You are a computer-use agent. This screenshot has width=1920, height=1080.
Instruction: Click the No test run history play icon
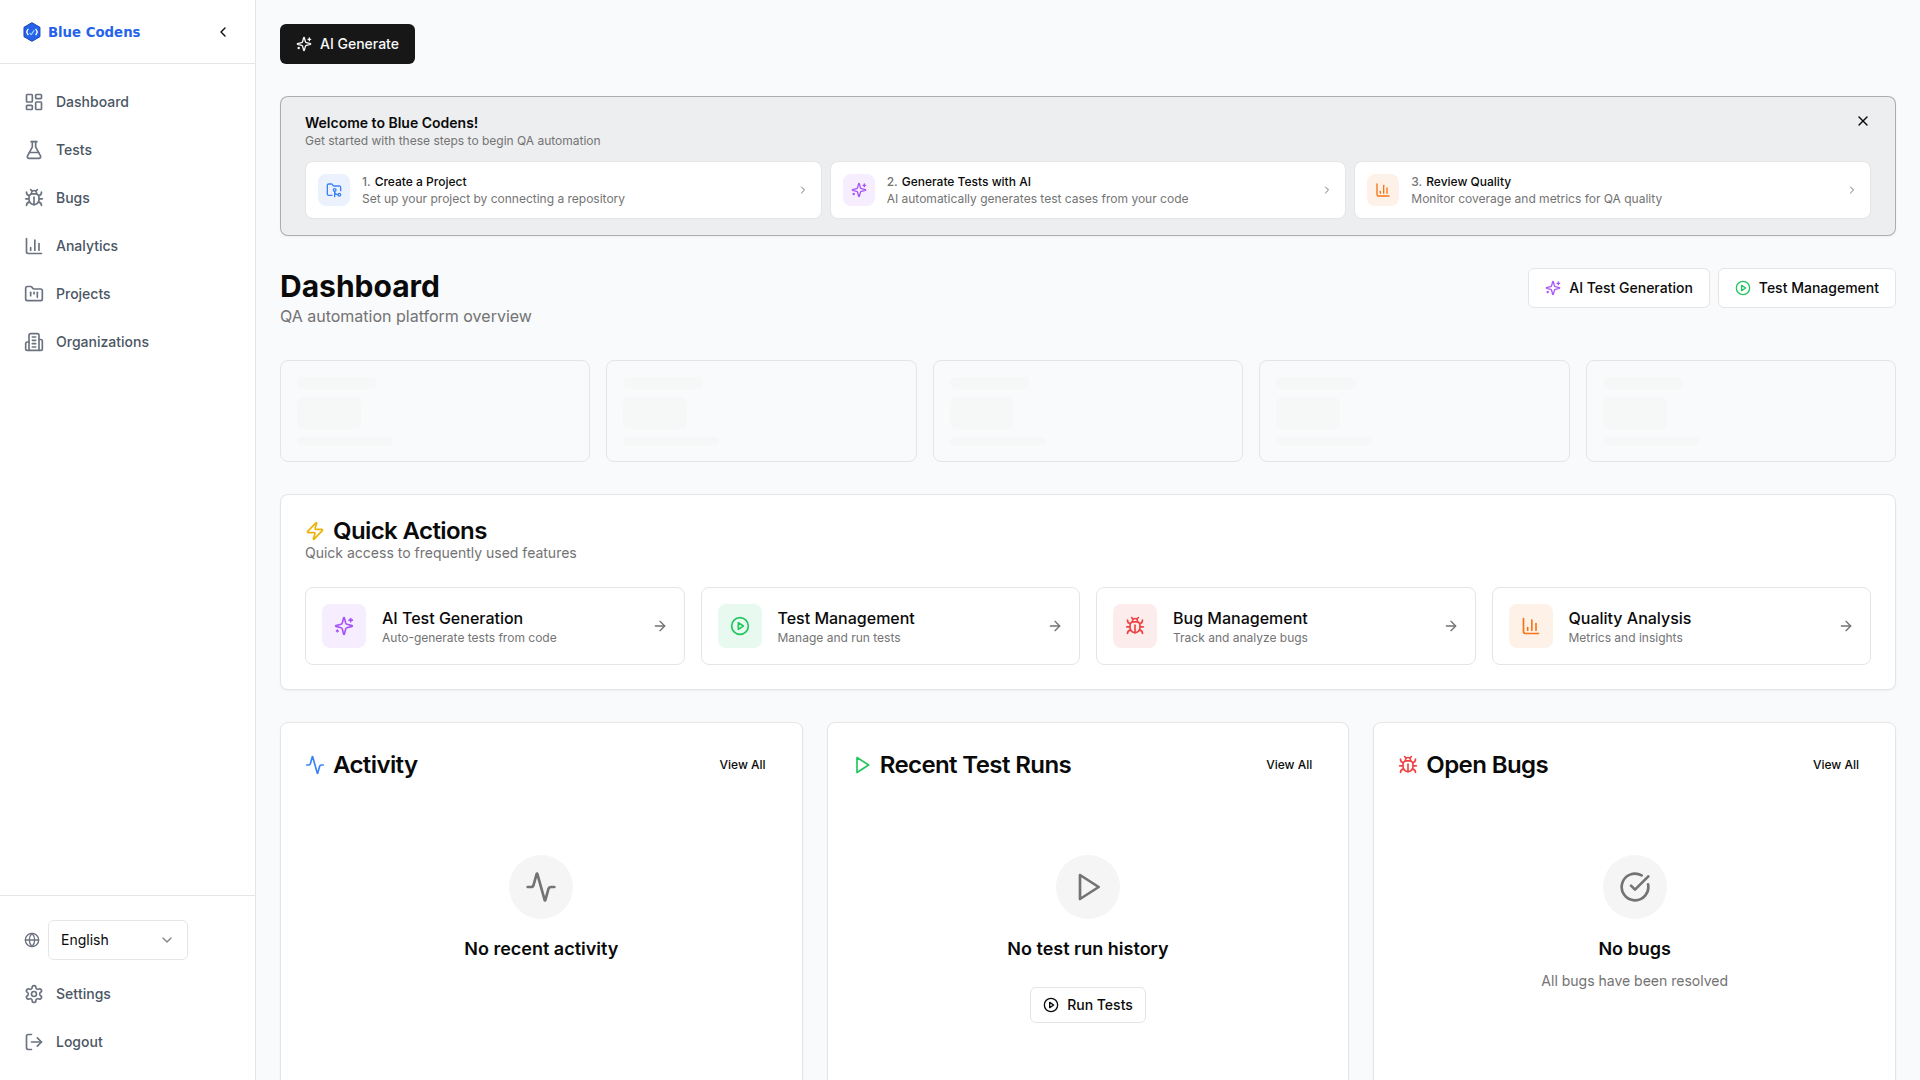tap(1088, 887)
